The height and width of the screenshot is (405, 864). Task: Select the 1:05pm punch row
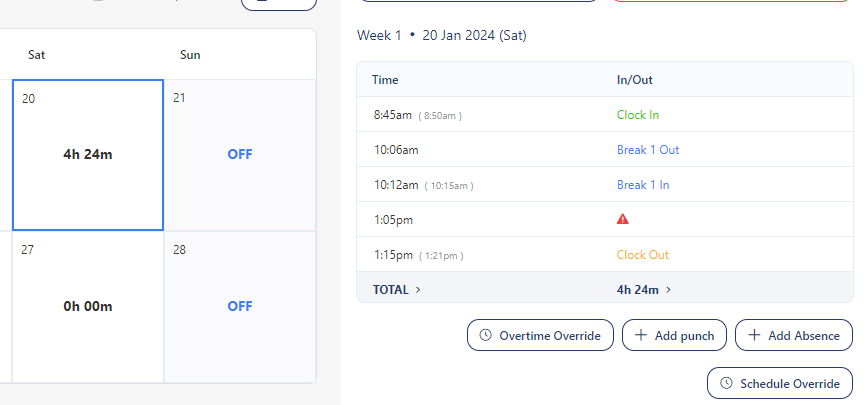[x=392, y=219]
